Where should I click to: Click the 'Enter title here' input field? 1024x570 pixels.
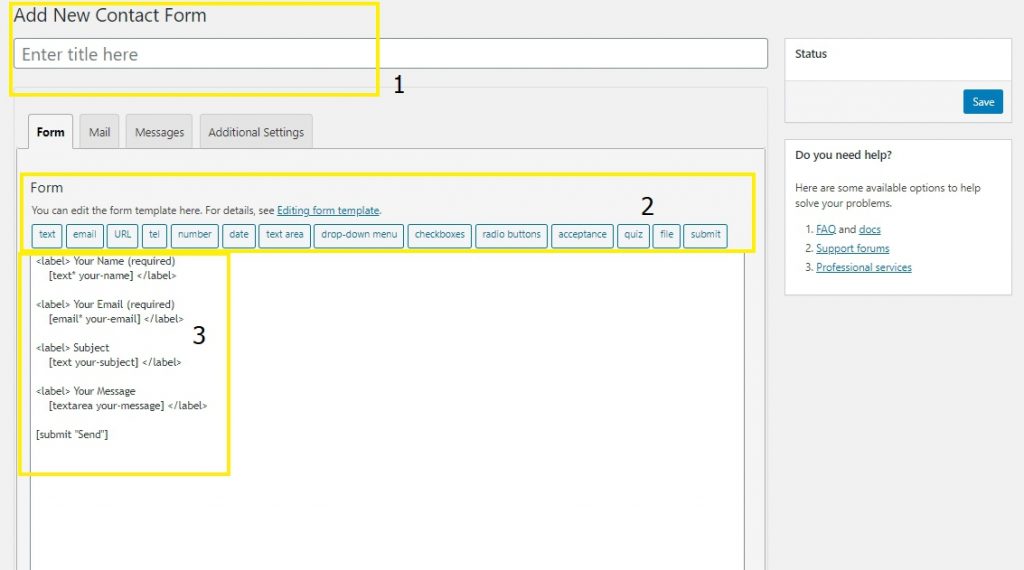click(x=390, y=54)
